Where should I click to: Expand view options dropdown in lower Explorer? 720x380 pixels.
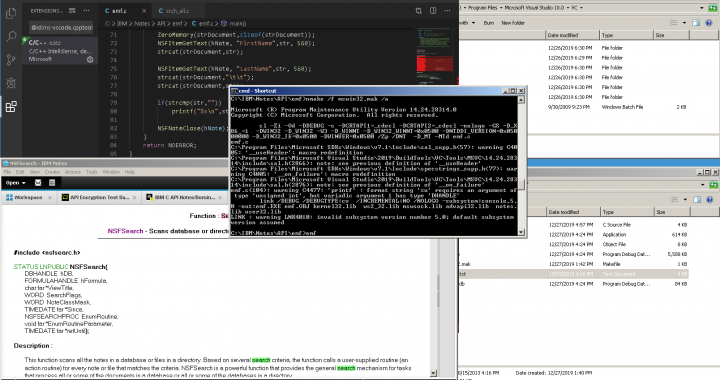coord(685,200)
